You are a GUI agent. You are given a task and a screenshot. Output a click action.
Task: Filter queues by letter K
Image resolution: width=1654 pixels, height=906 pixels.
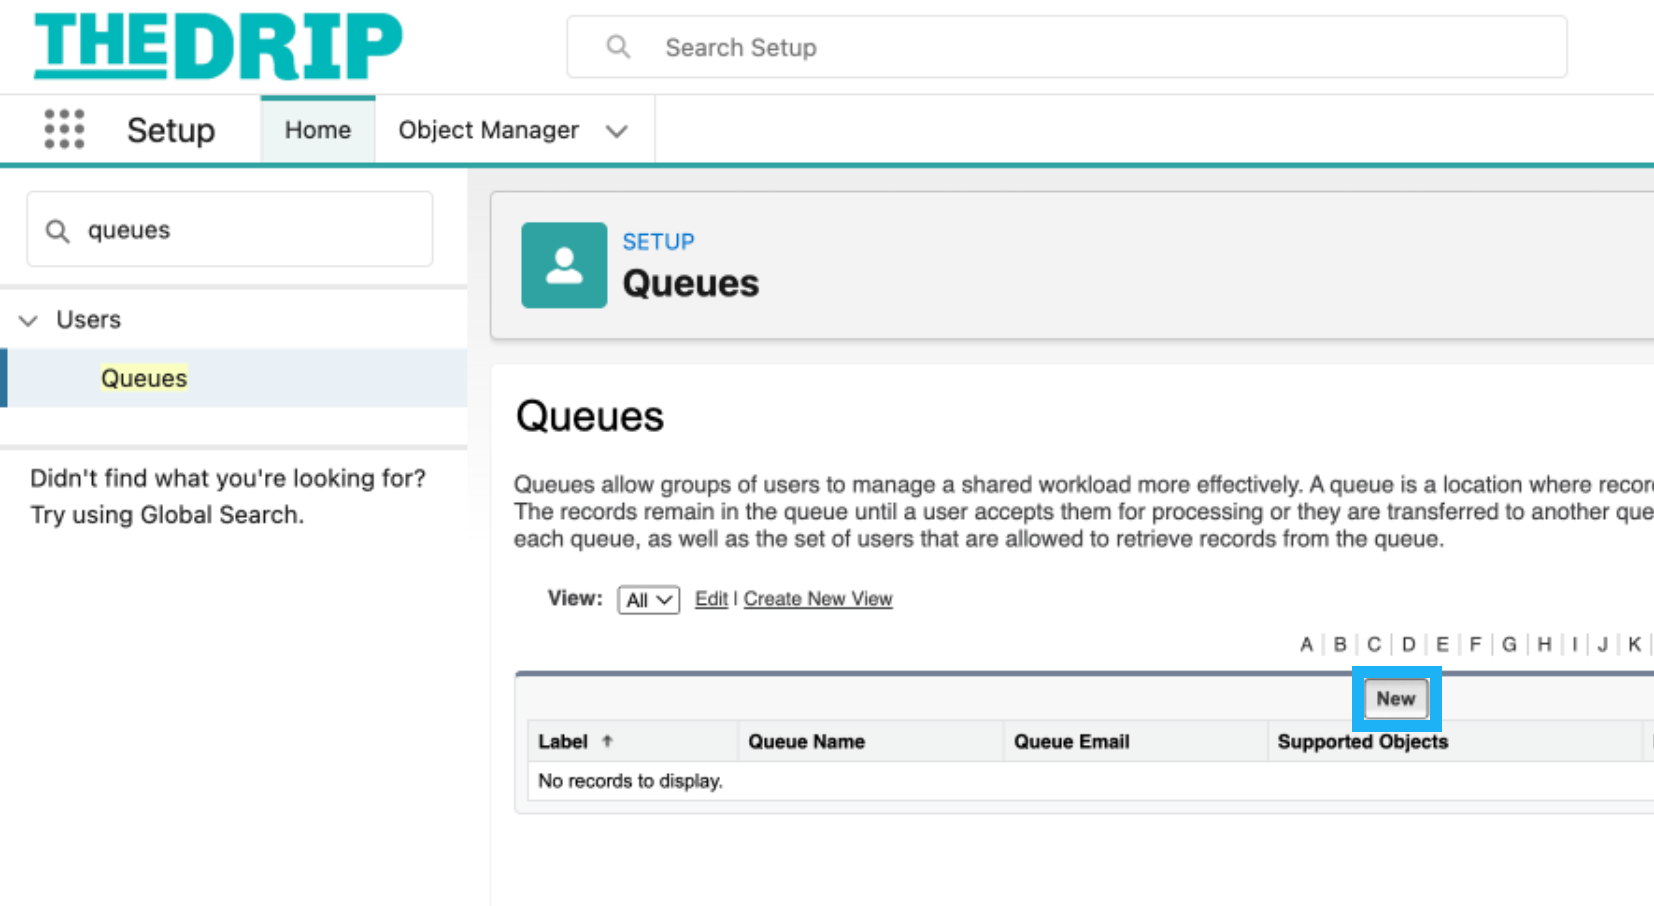pyautogui.click(x=1634, y=644)
